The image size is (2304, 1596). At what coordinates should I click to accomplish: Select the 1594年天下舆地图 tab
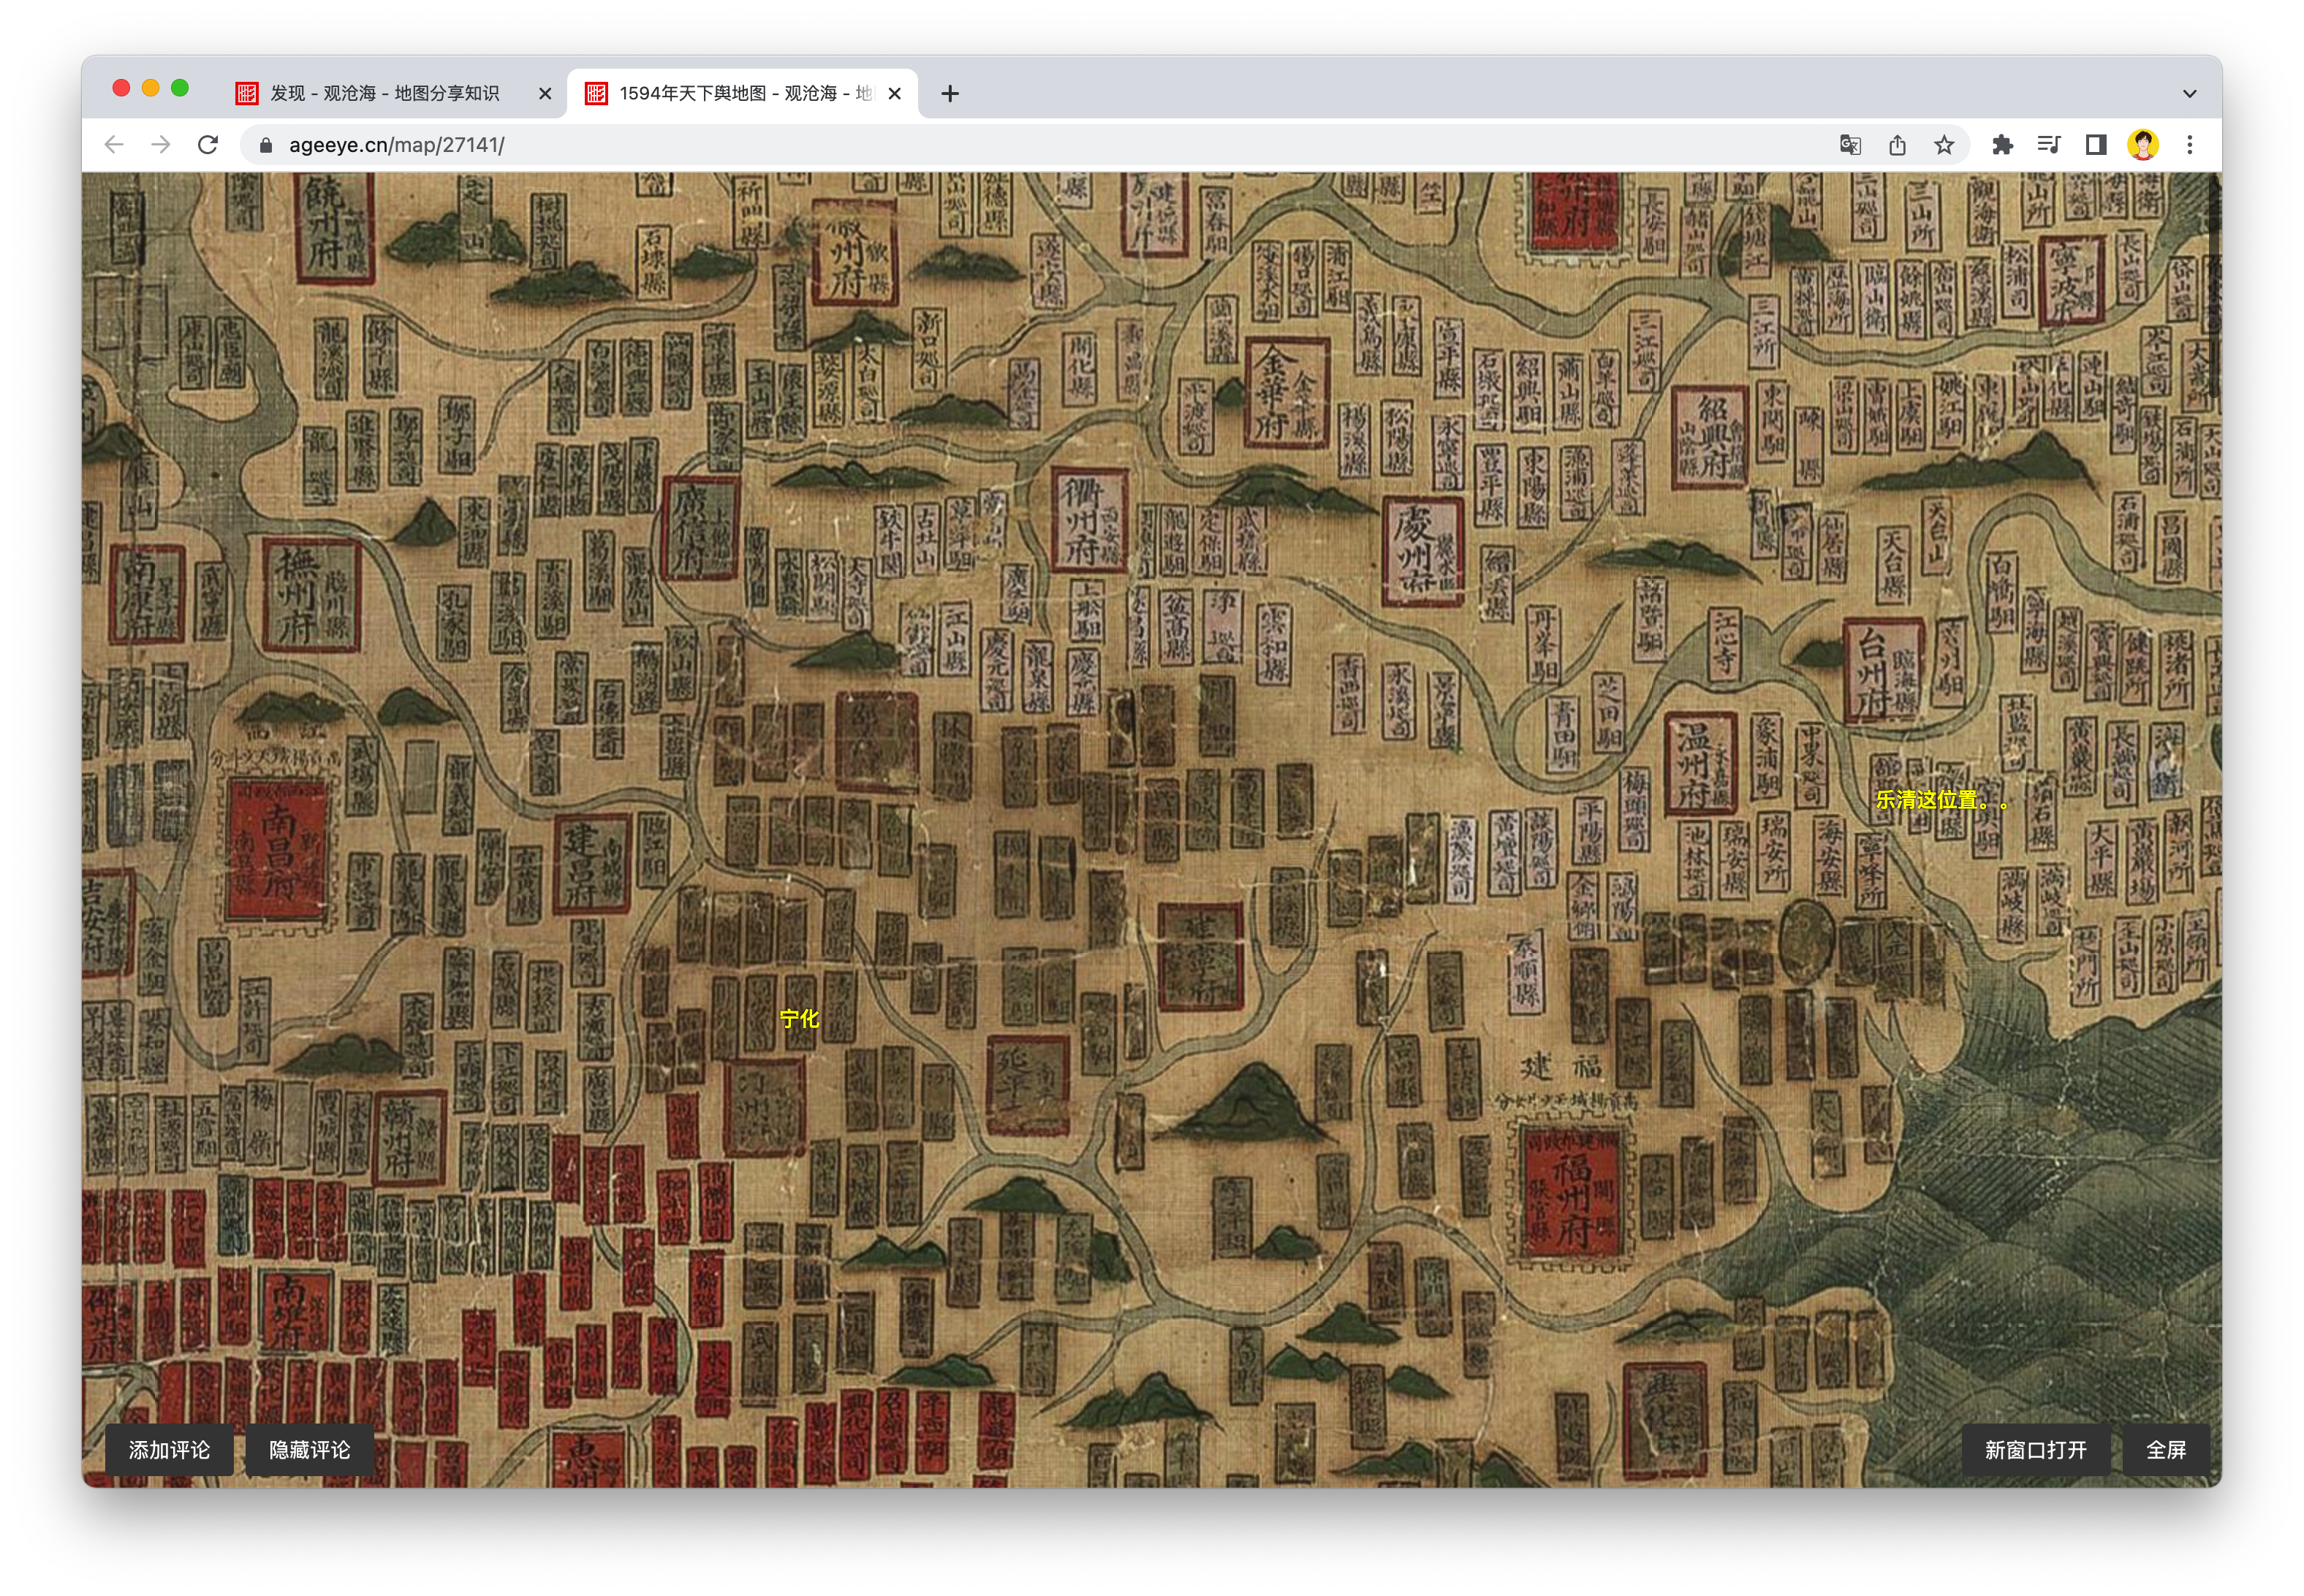coord(742,93)
